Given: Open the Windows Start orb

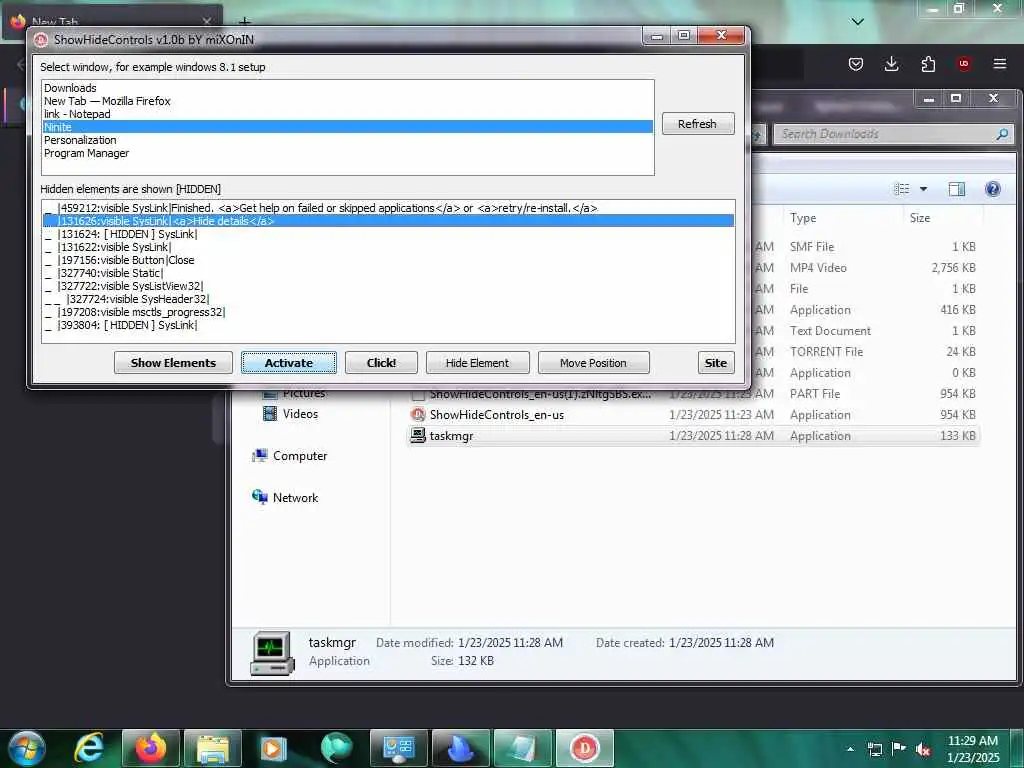Looking at the screenshot, I should pos(27,748).
